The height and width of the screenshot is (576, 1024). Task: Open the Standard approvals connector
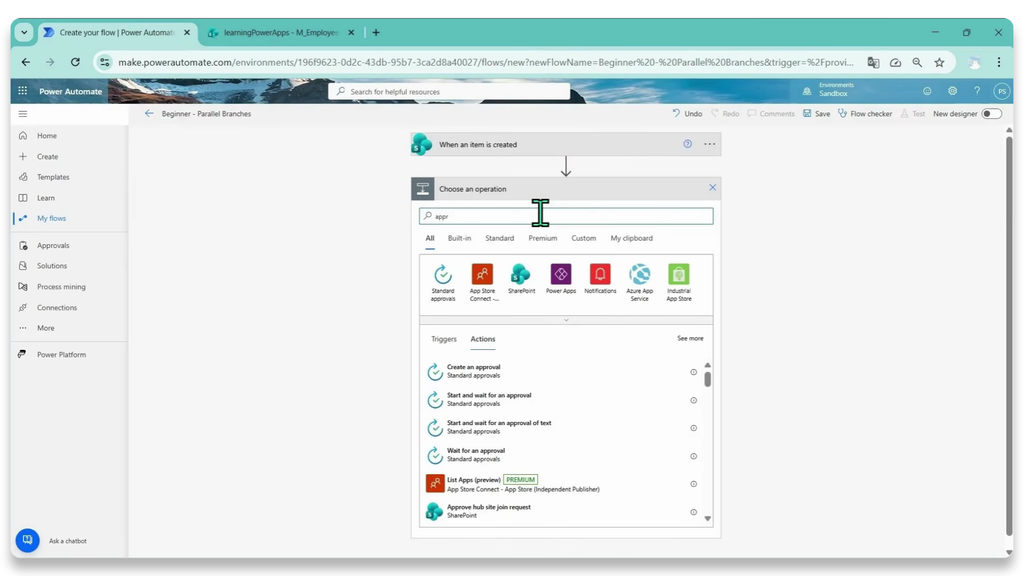pyautogui.click(x=443, y=282)
